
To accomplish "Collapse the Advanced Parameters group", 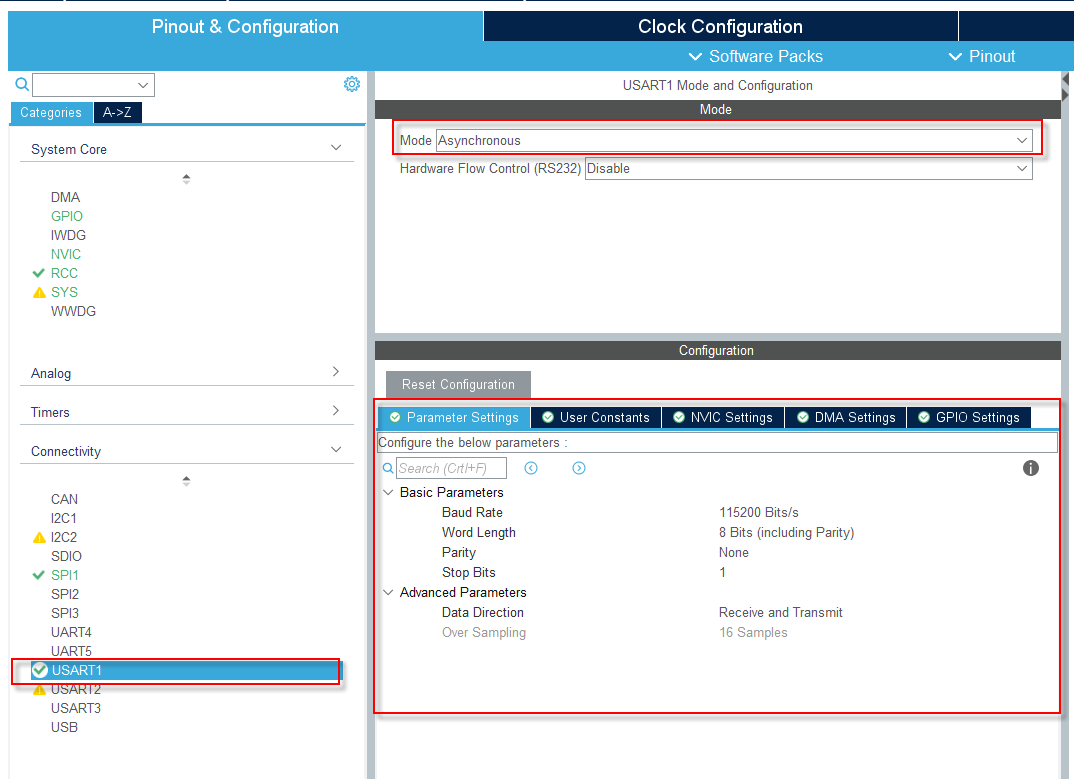I will (x=388, y=593).
